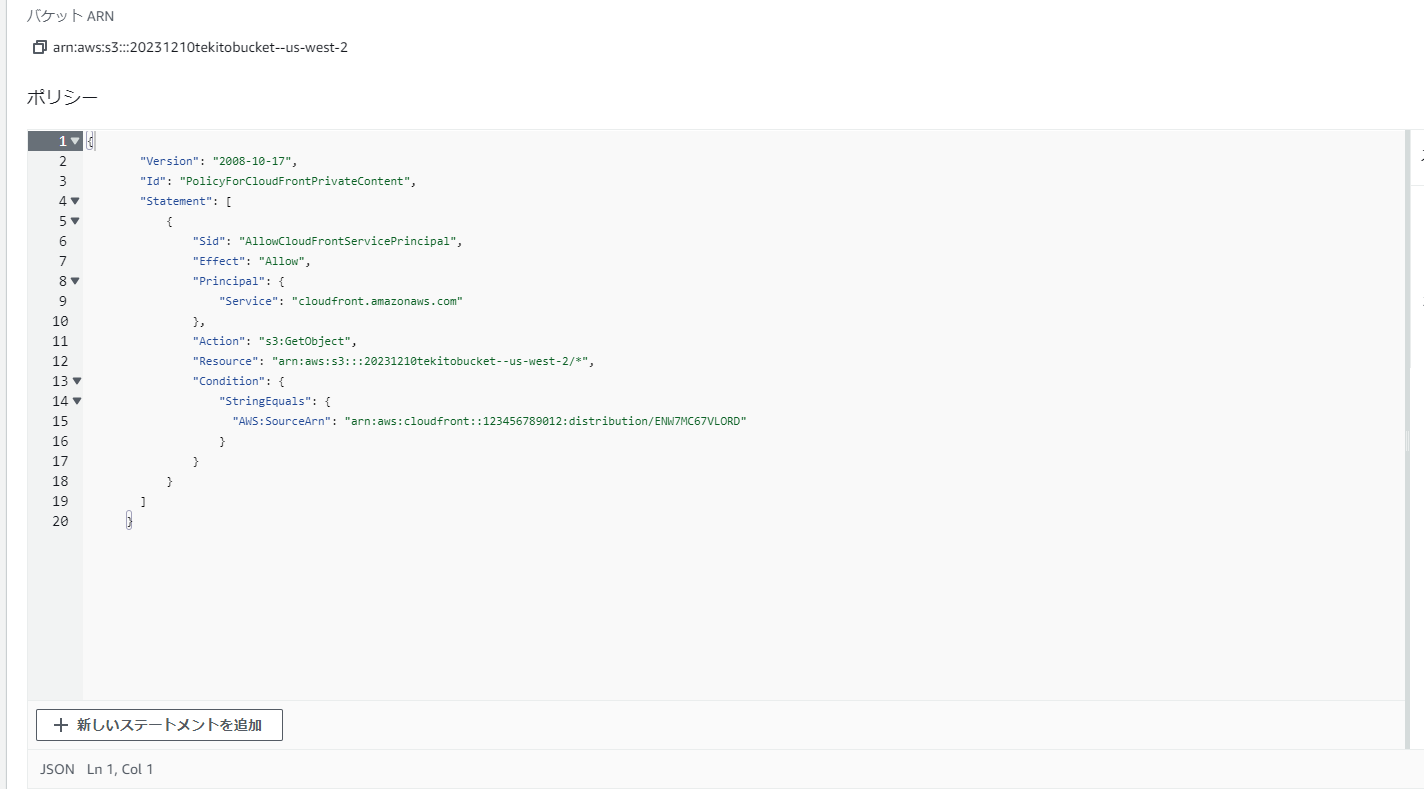Click the "2008-10-17" version value

[252, 161]
